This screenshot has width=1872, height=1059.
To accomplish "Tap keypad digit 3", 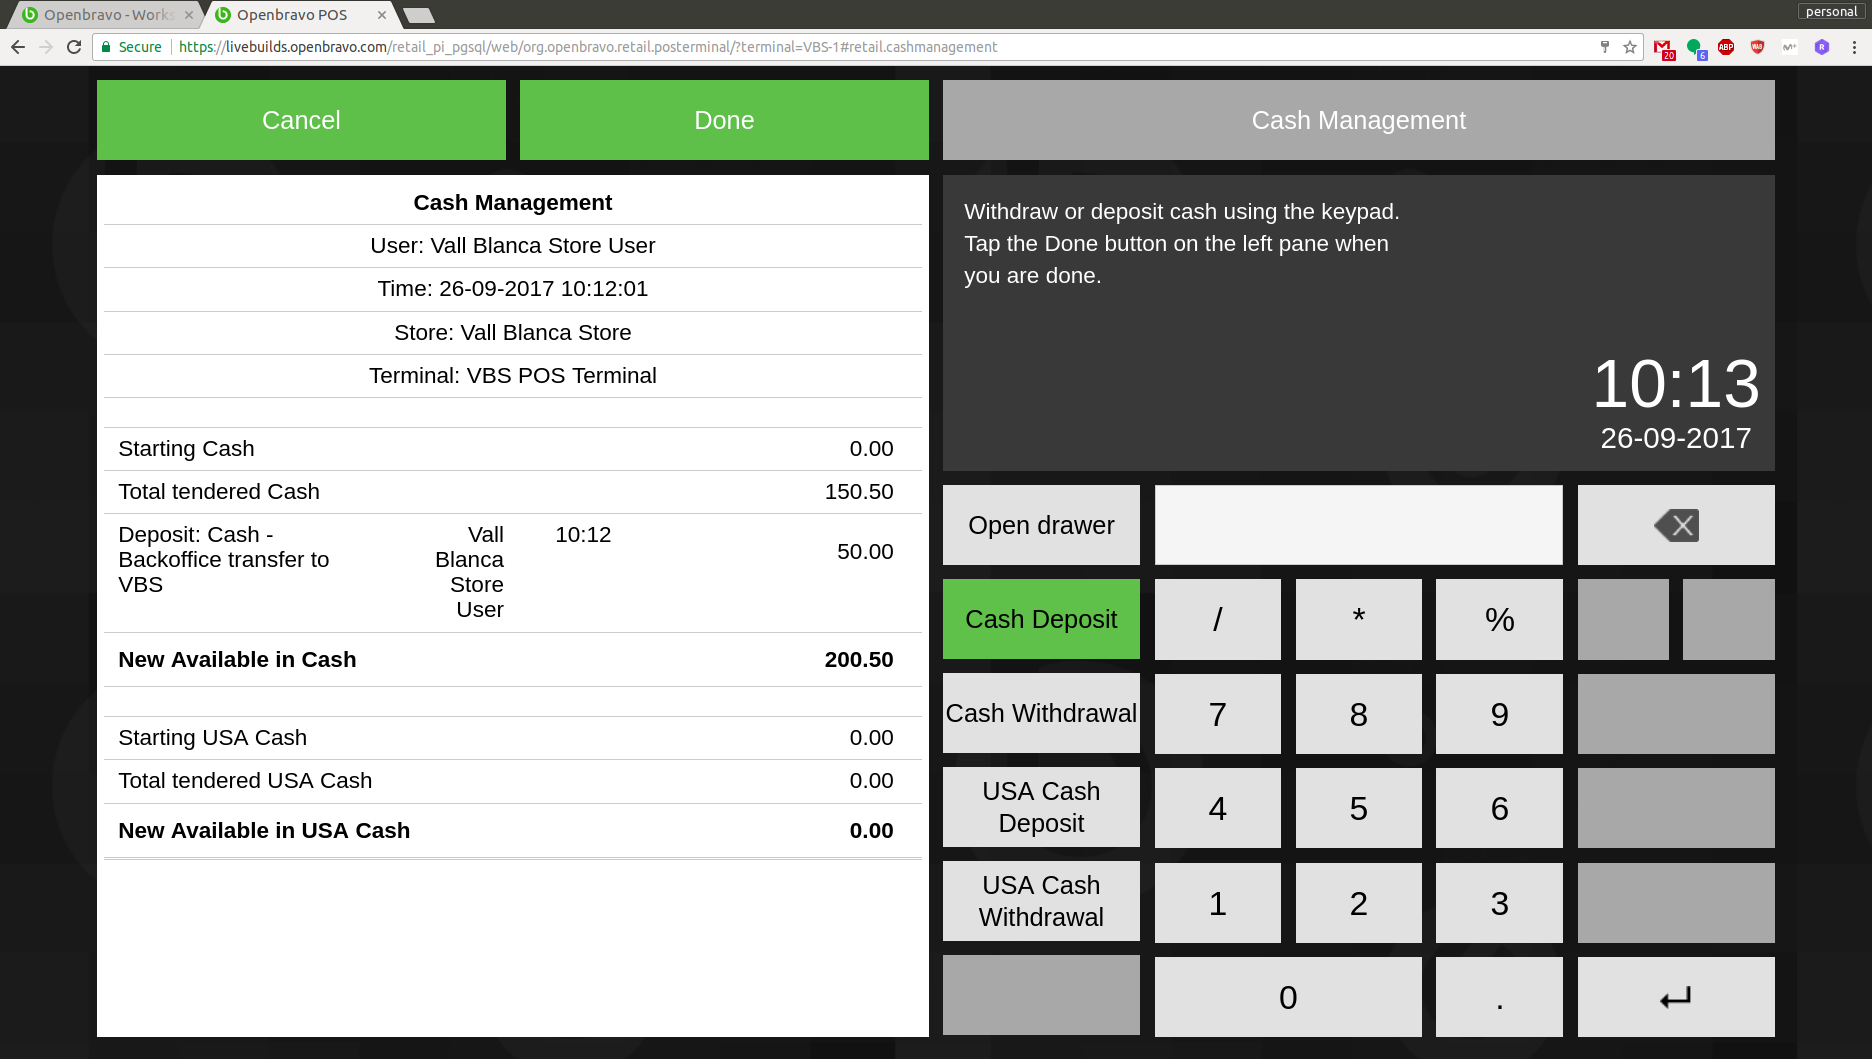I will tap(1499, 903).
